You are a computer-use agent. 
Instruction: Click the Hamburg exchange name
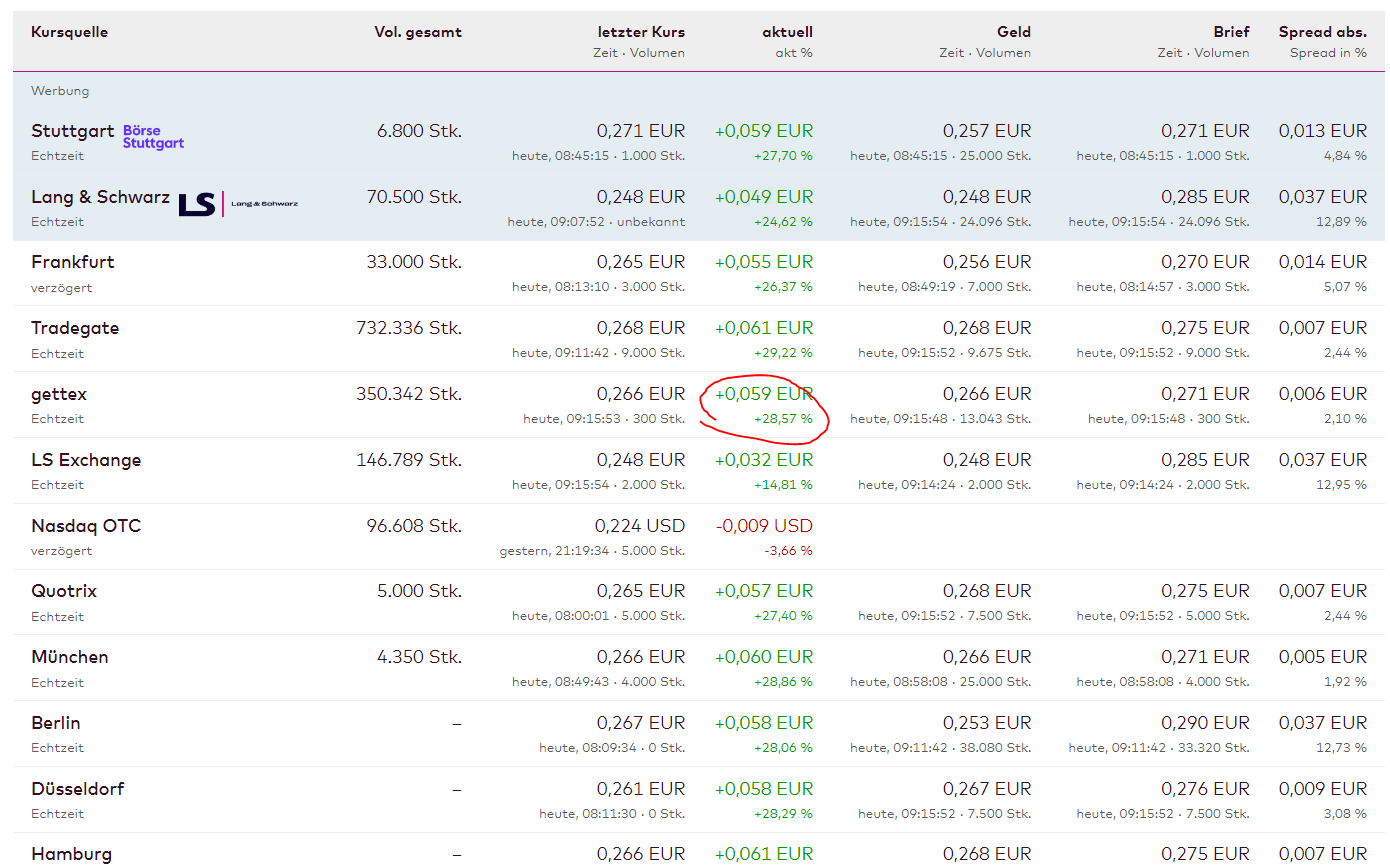(72, 854)
